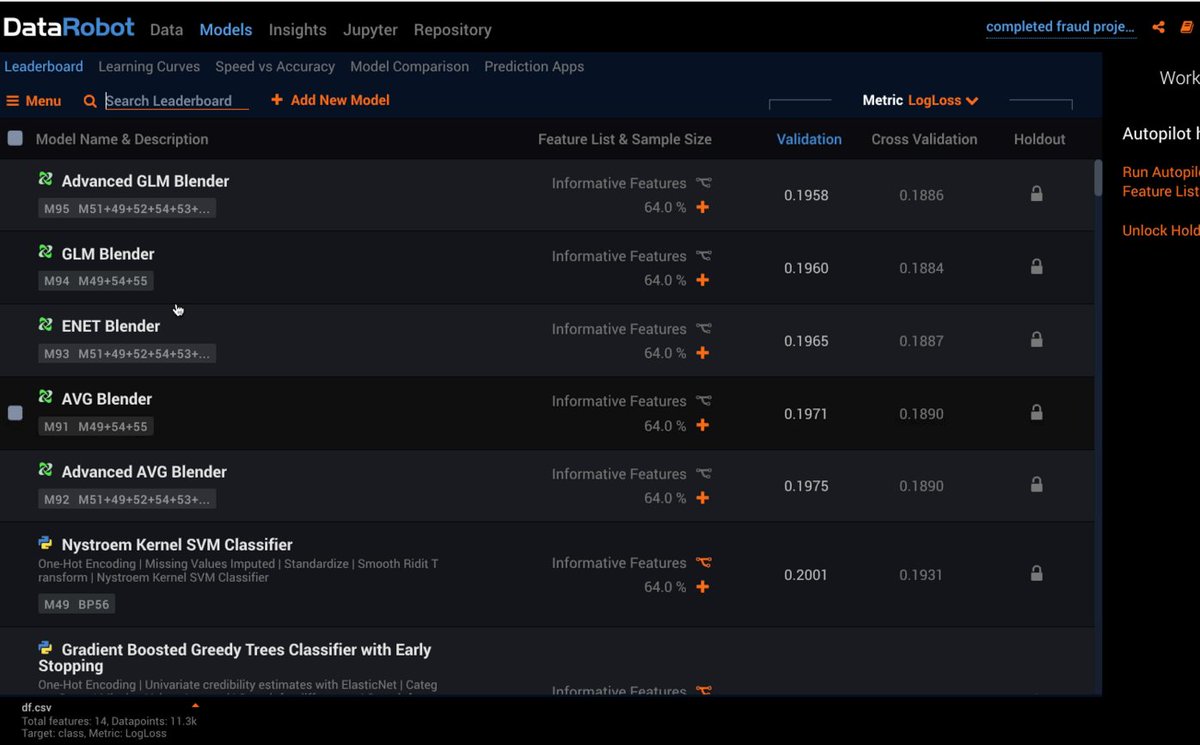
Task: Click the DataRobot logo
Action: click(69, 28)
